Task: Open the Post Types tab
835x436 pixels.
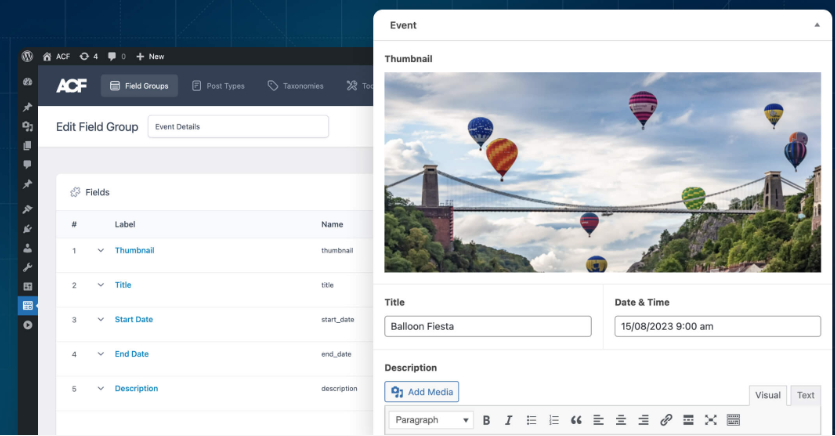Action: [x=218, y=86]
